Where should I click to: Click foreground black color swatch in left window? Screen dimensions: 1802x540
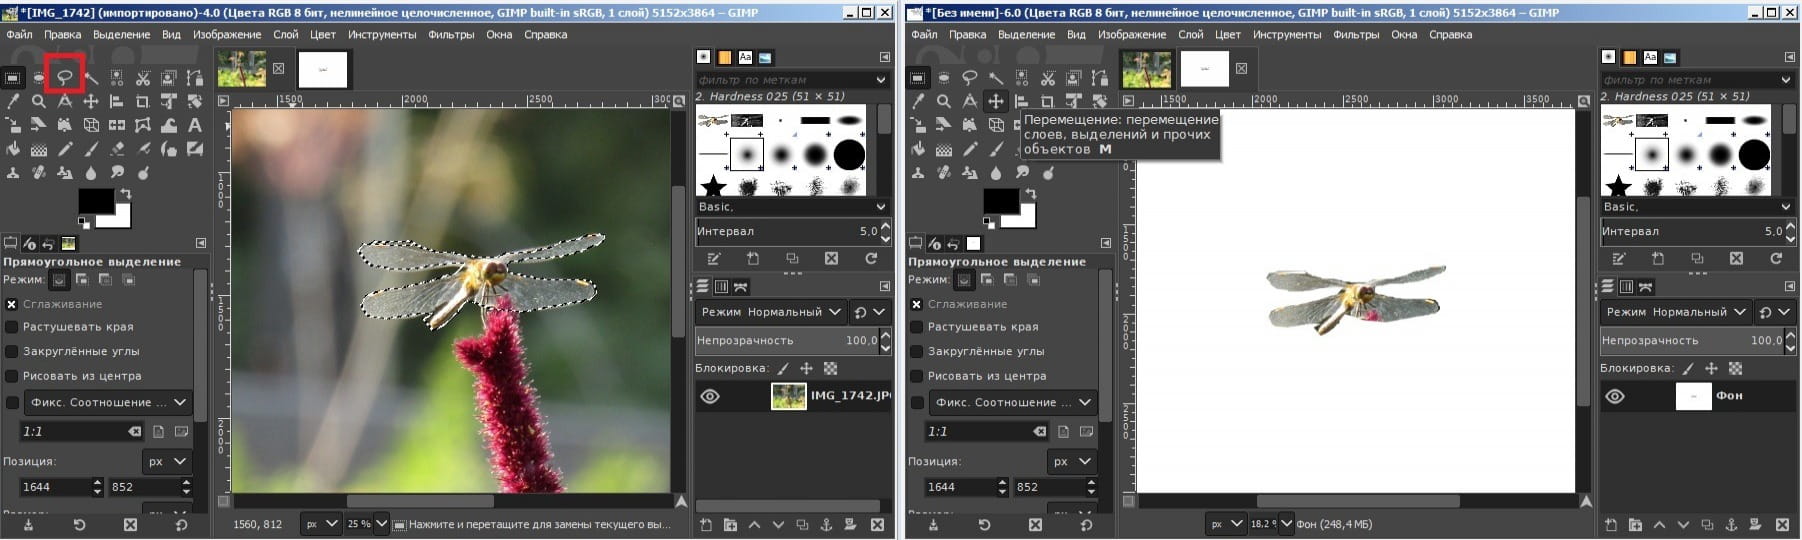click(x=95, y=200)
